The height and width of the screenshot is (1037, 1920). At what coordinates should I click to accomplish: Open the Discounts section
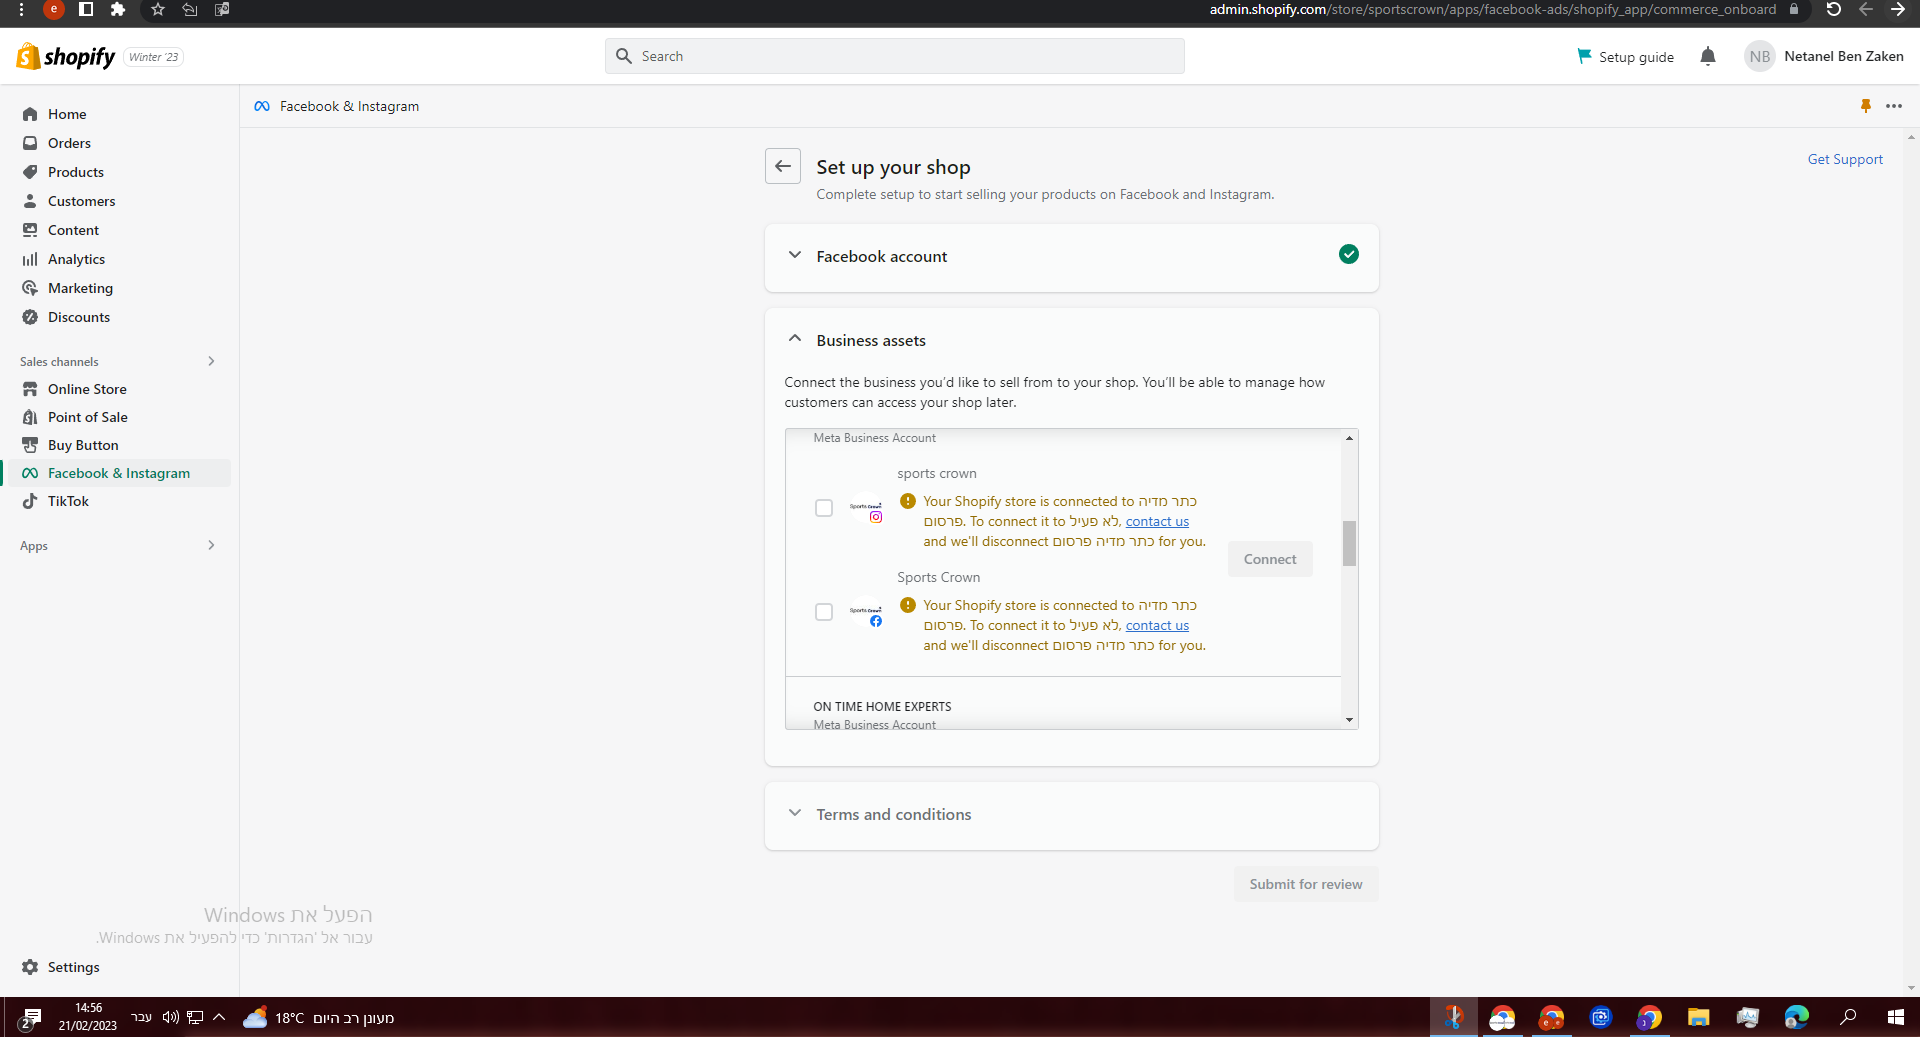(79, 317)
